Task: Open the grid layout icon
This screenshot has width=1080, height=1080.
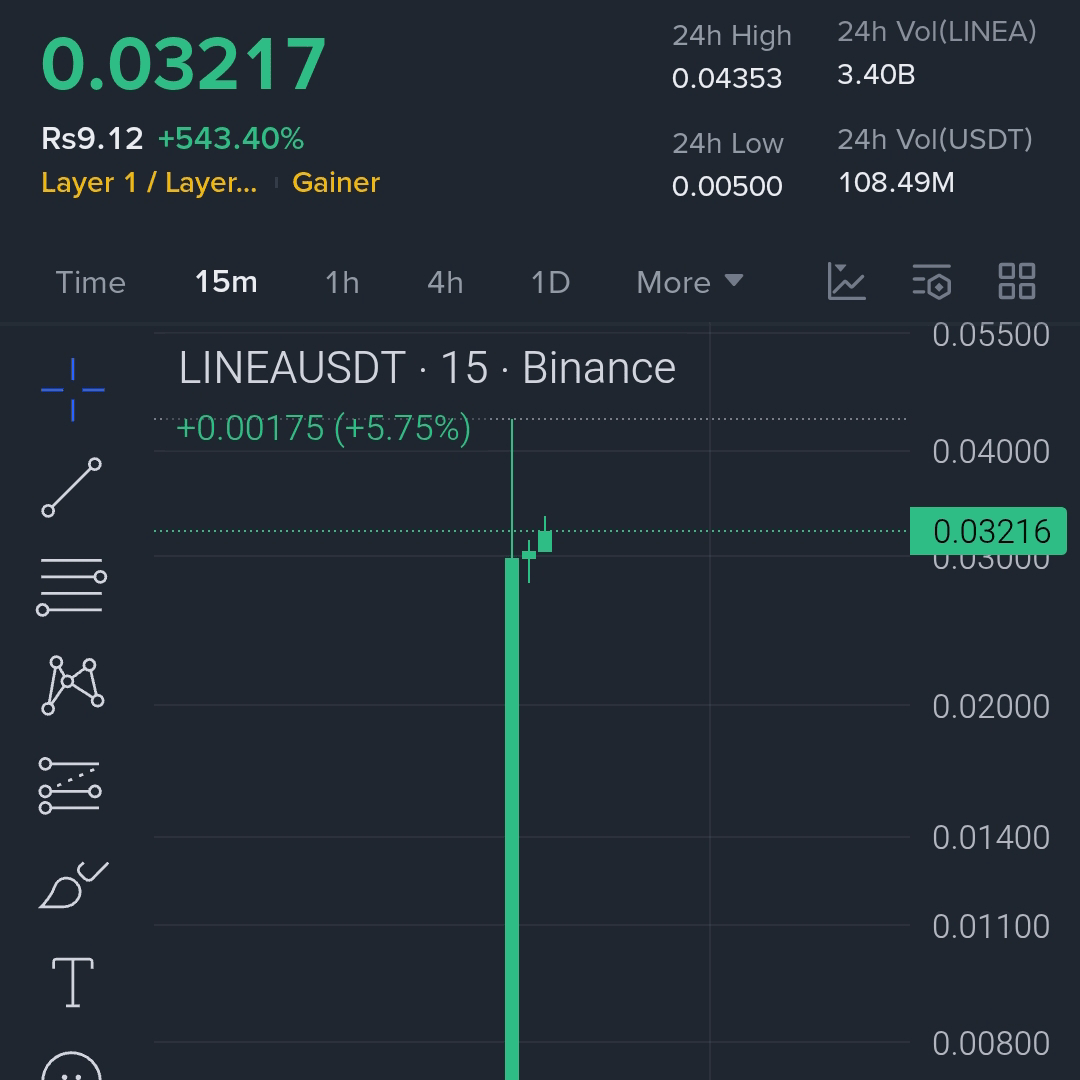Action: [1017, 282]
